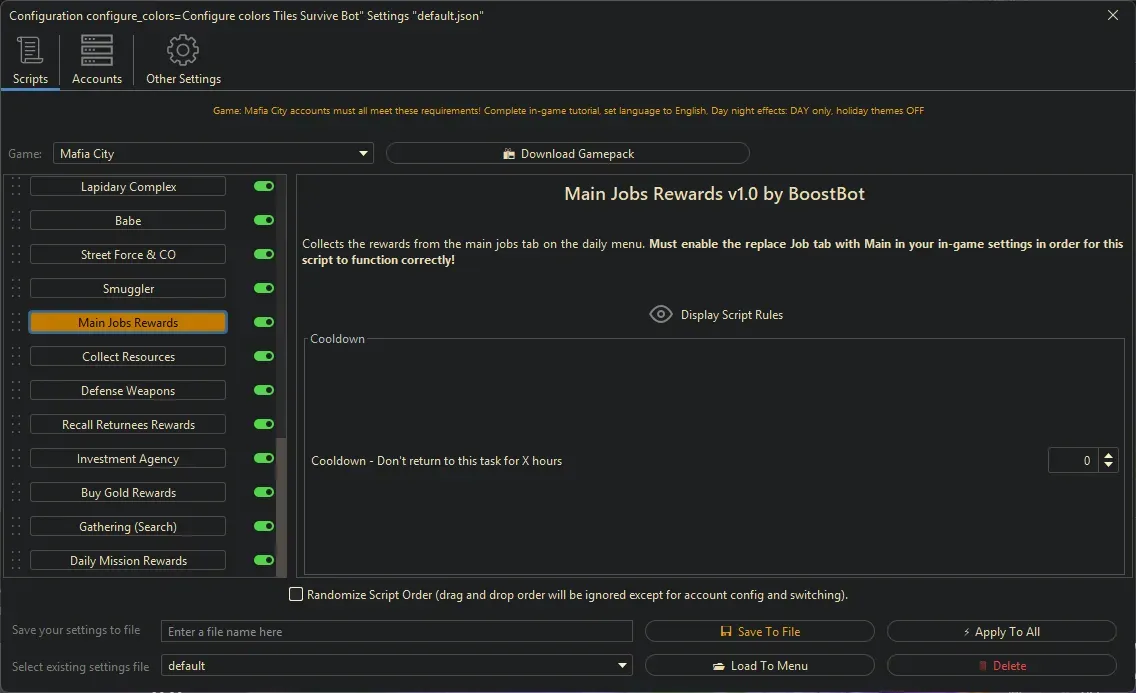Switch to the Accounts tab

point(96,60)
